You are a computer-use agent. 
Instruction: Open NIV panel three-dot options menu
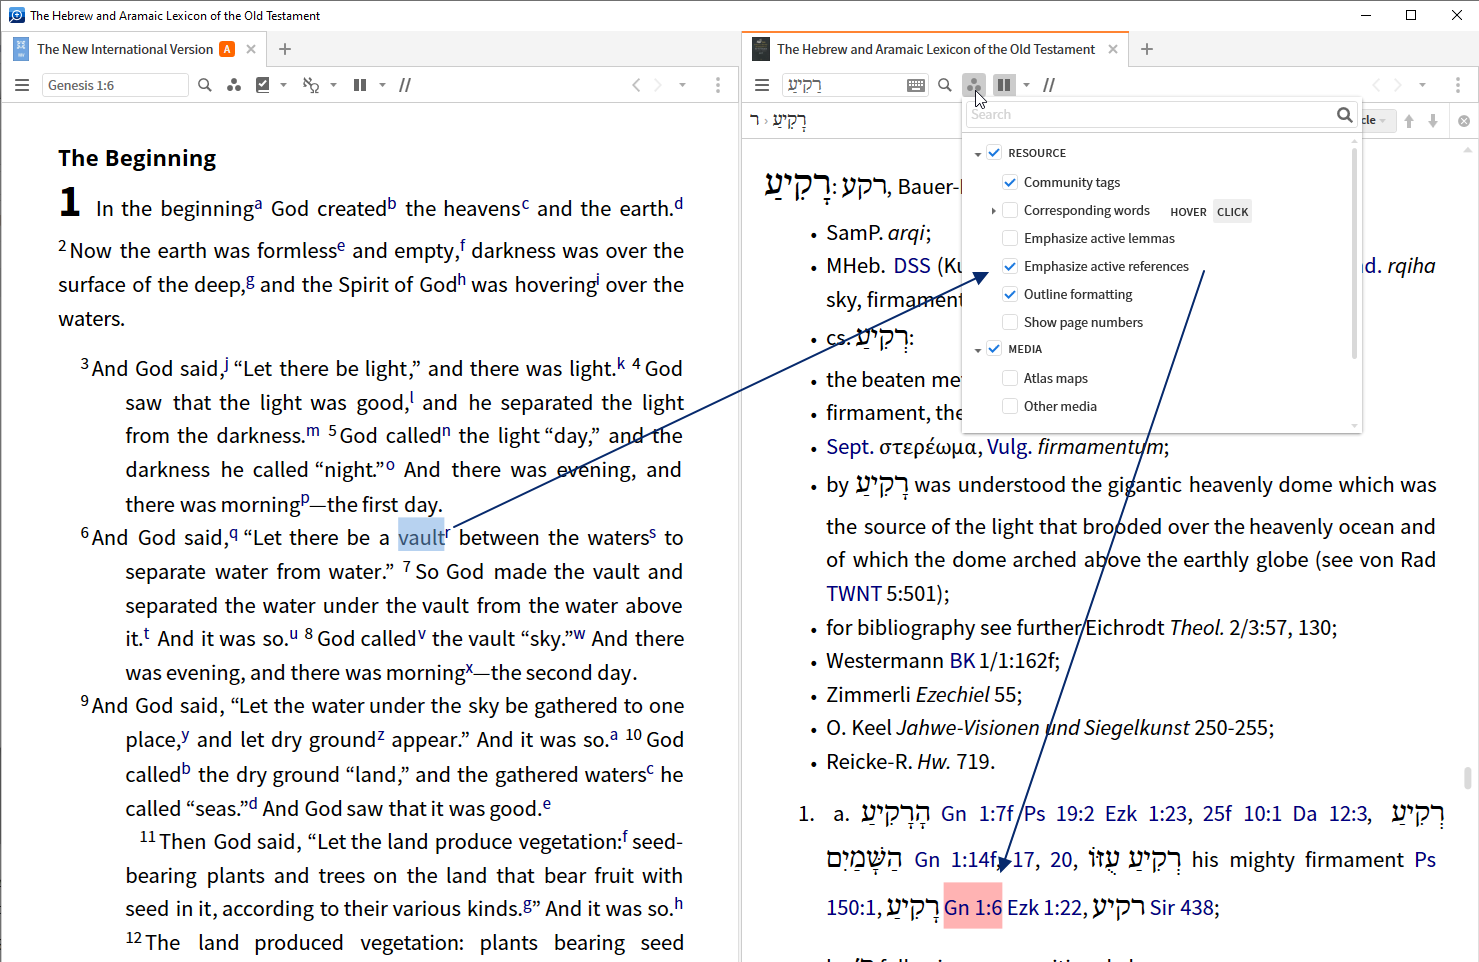coord(718,85)
